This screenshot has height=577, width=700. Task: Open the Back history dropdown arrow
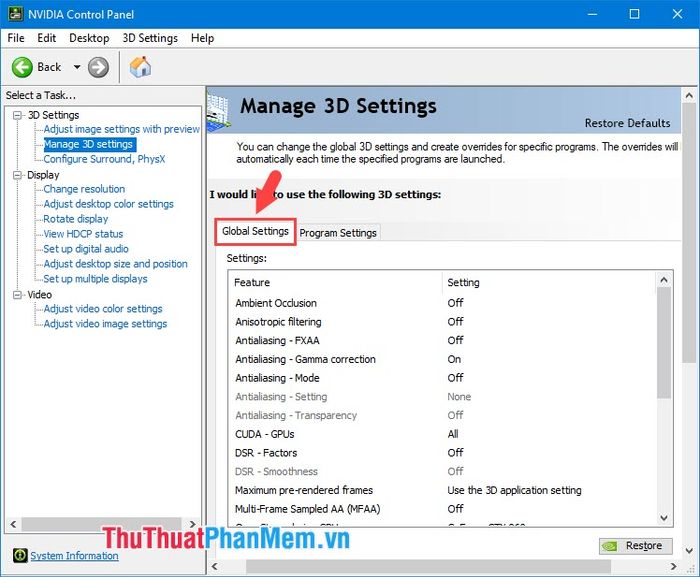tap(77, 67)
